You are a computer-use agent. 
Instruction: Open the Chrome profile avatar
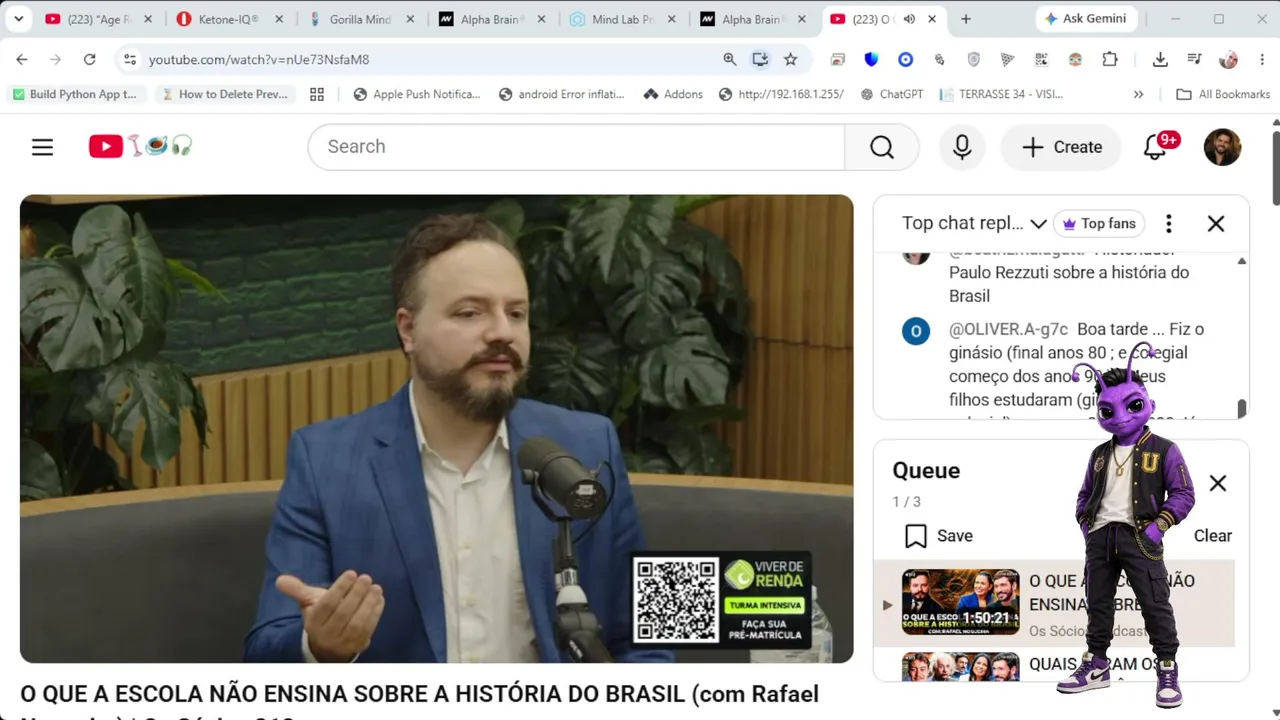[x=1228, y=60]
